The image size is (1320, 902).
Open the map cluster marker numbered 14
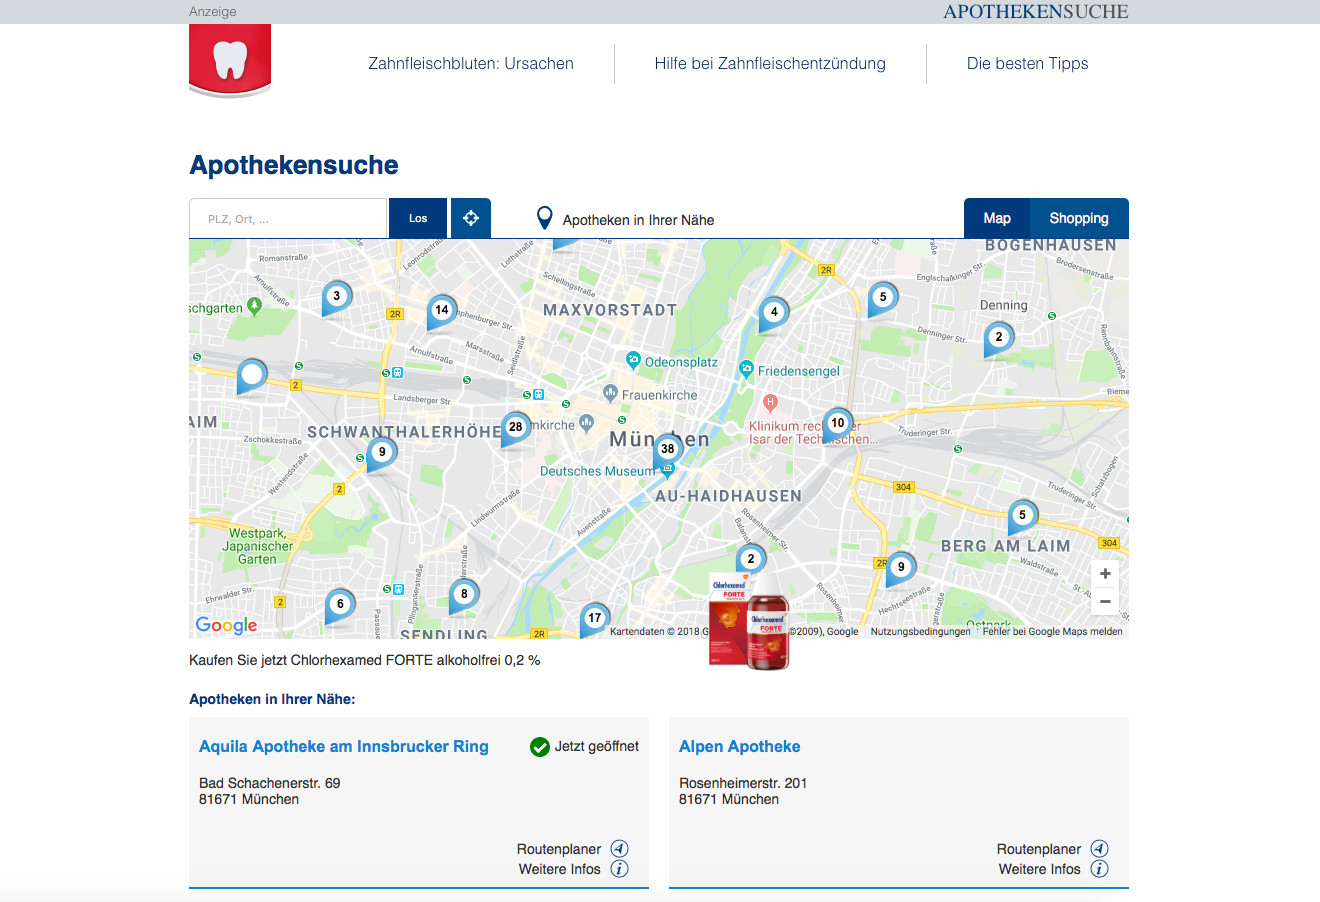coord(441,311)
